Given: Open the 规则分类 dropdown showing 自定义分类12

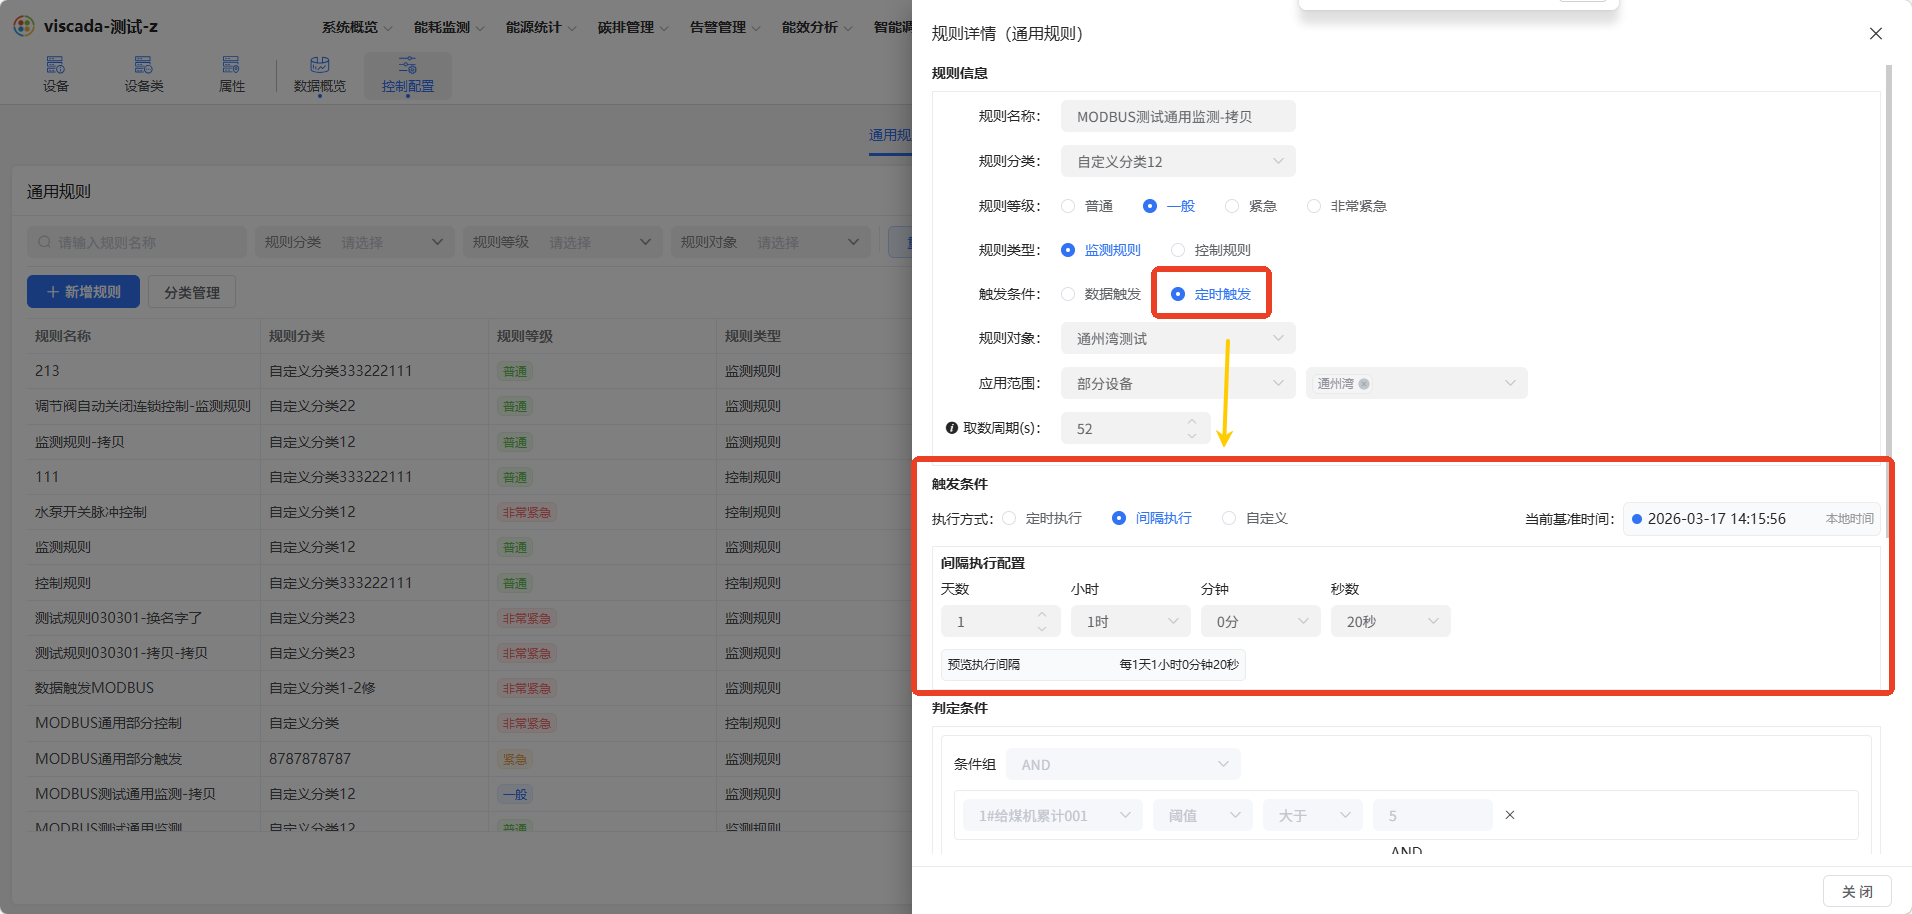Looking at the screenshot, I should coord(1178,161).
